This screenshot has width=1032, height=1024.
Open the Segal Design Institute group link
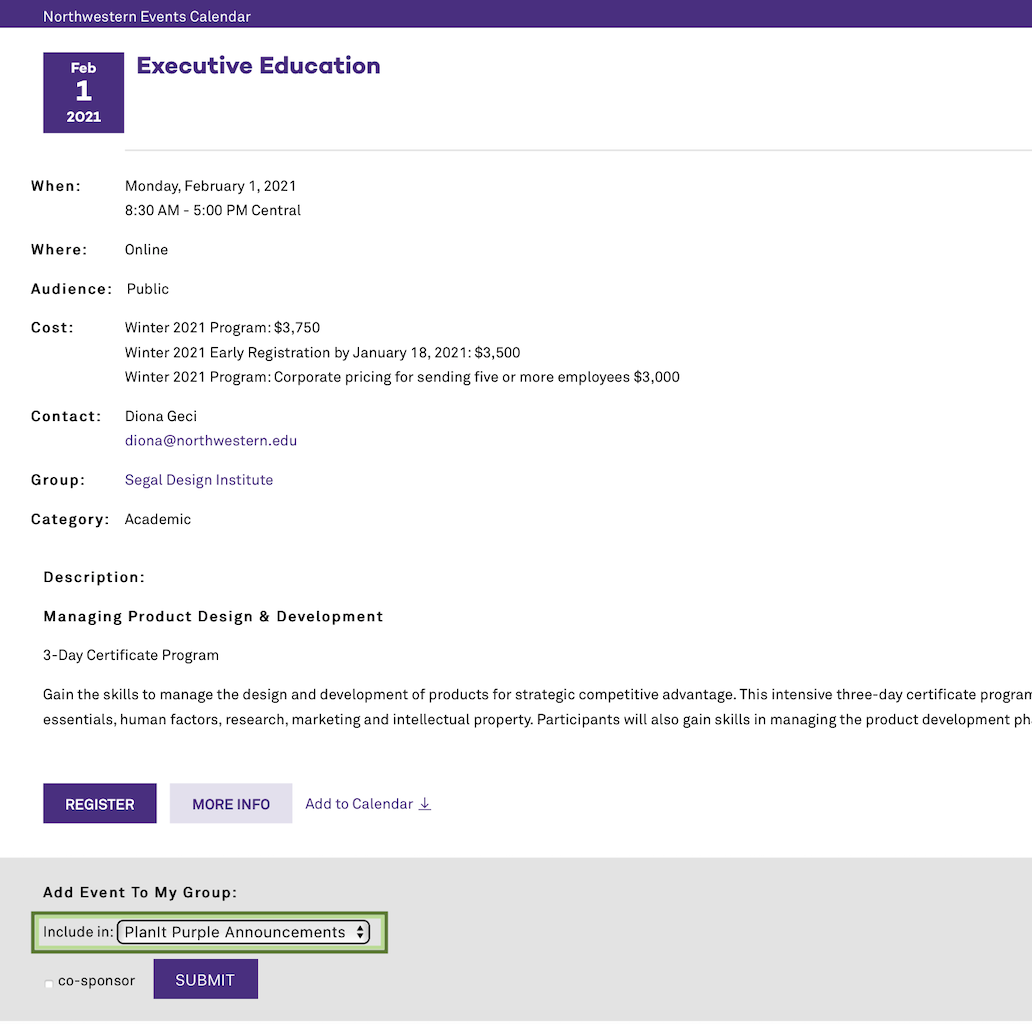tap(199, 480)
